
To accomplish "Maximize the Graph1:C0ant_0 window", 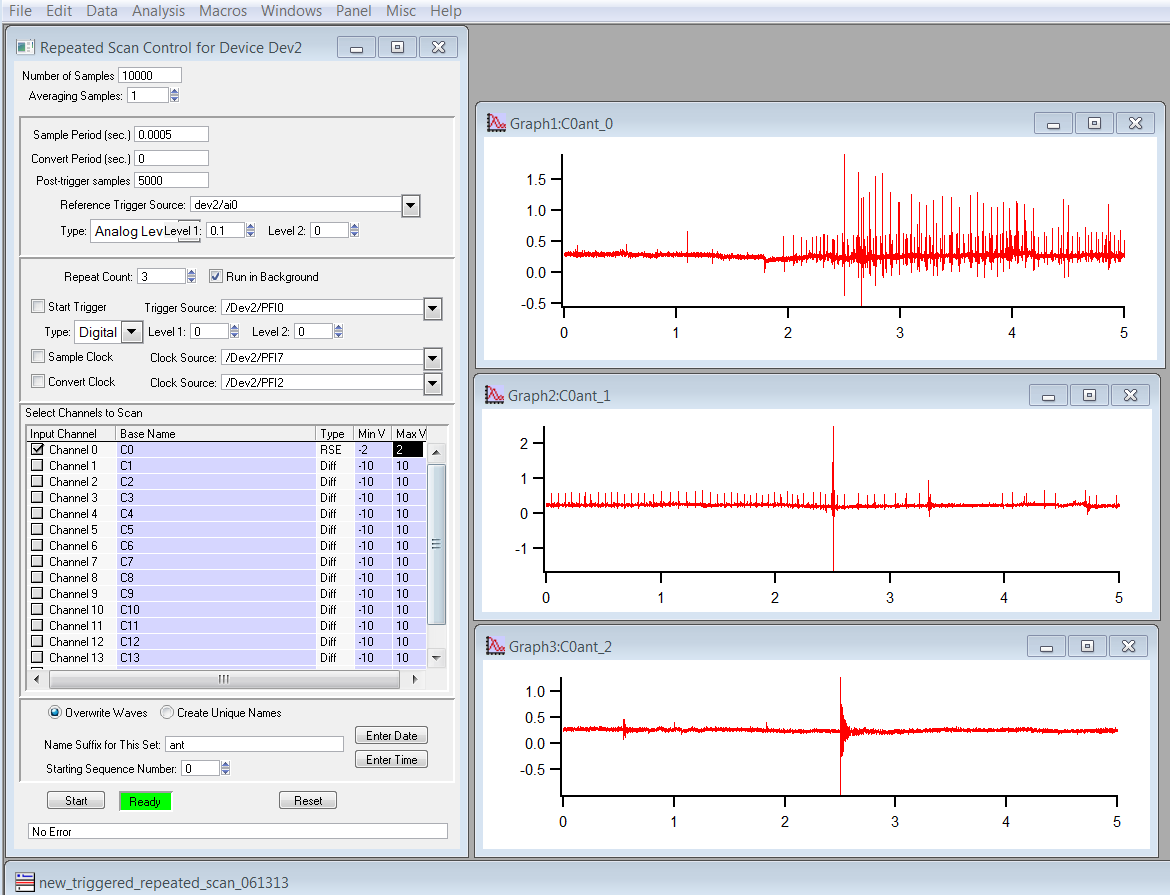I will (x=1094, y=123).
